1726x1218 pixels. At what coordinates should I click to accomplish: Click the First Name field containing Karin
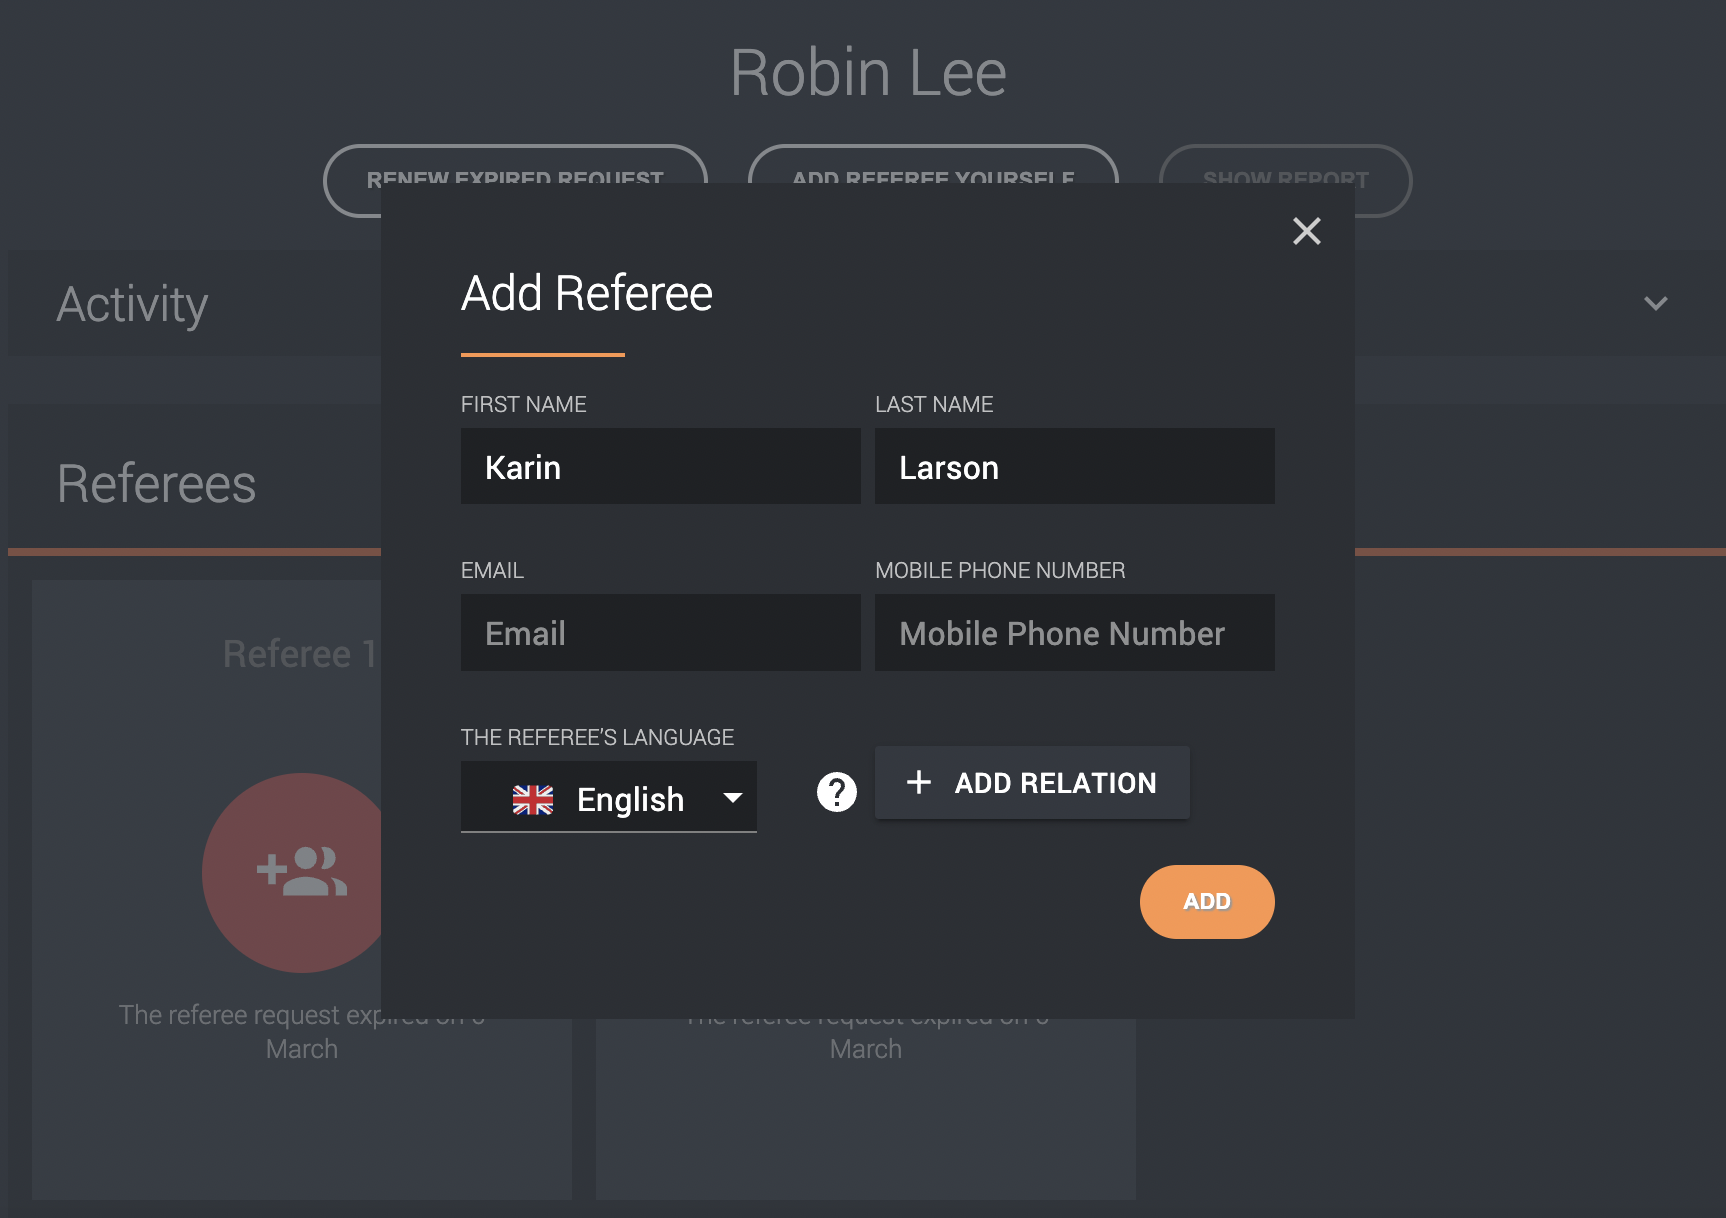660,467
